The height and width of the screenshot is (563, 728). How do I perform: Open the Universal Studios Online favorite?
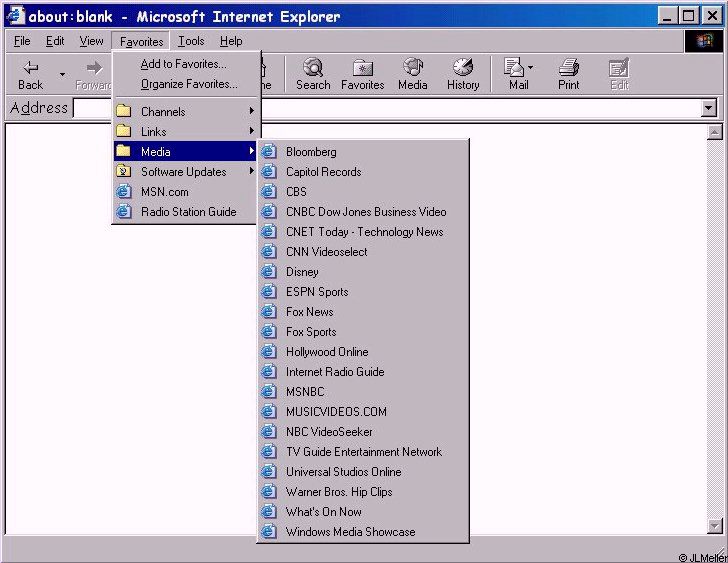(x=363, y=471)
